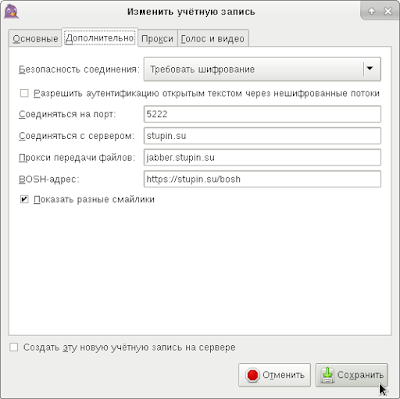The image size is (400, 399).
Task: Click the Pidgin bird icon in title bar
Action: (11, 11)
